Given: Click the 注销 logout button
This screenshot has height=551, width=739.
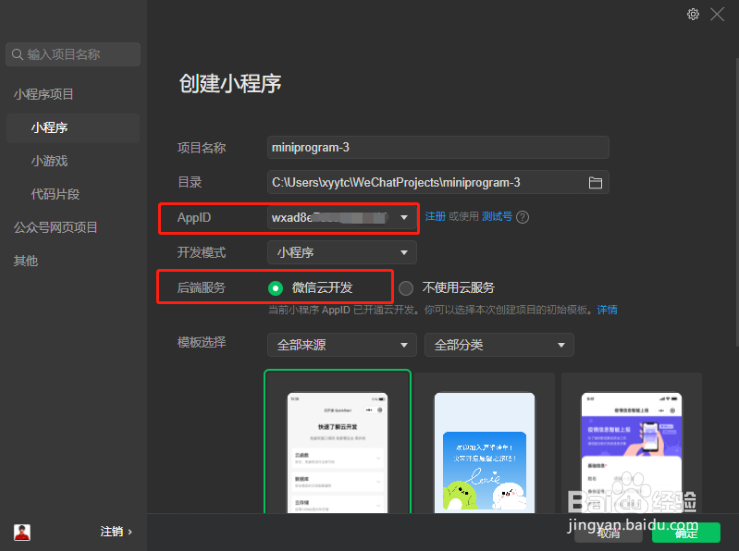Looking at the screenshot, I should click(116, 532).
